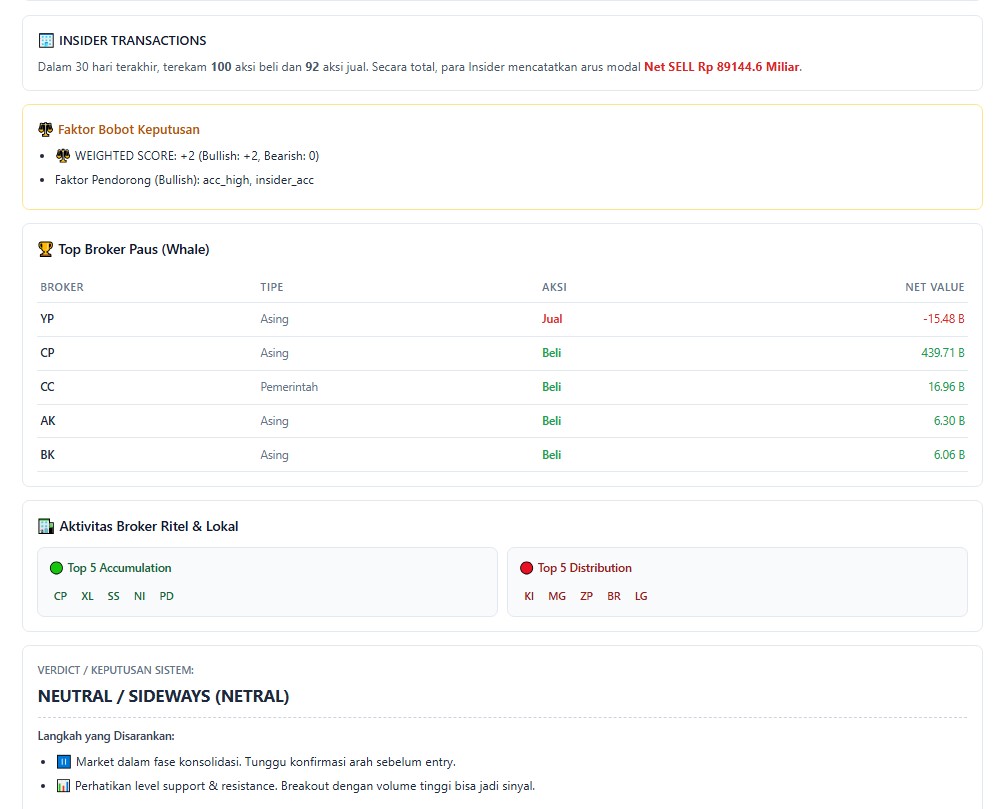Click distribution broker code KI
1005x809 pixels.
coord(529,596)
